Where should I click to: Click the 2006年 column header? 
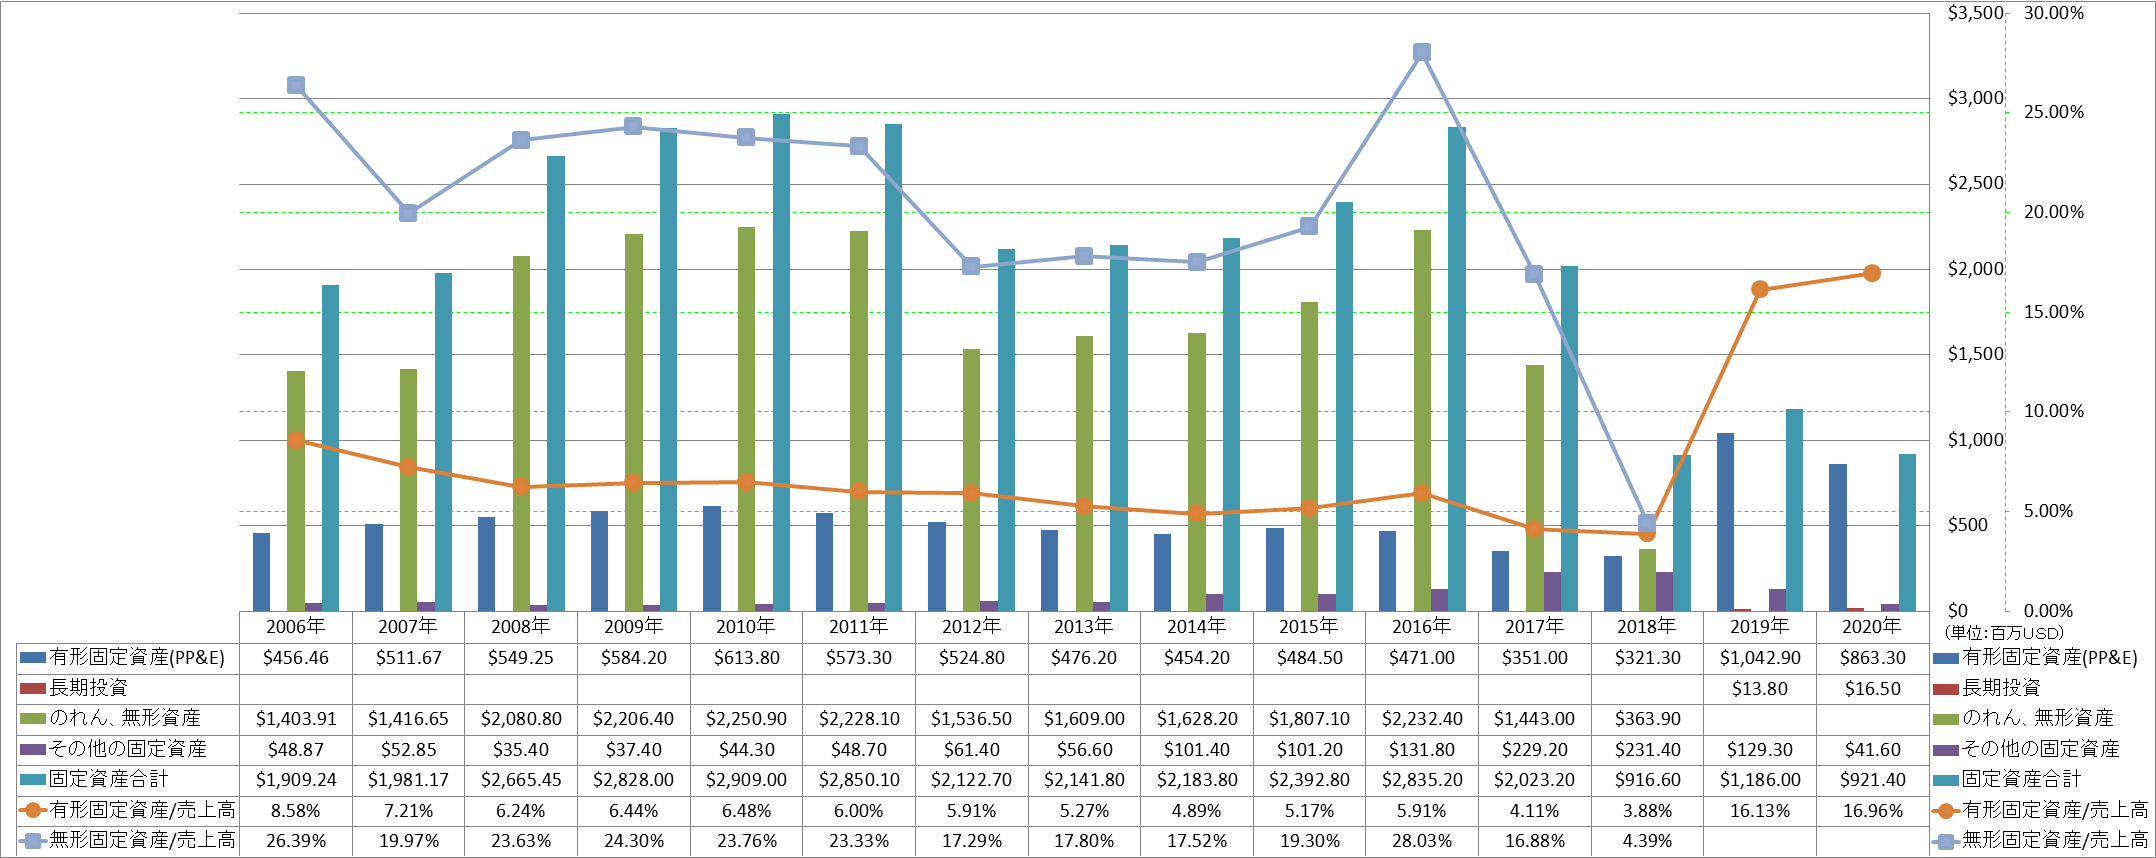(x=296, y=627)
